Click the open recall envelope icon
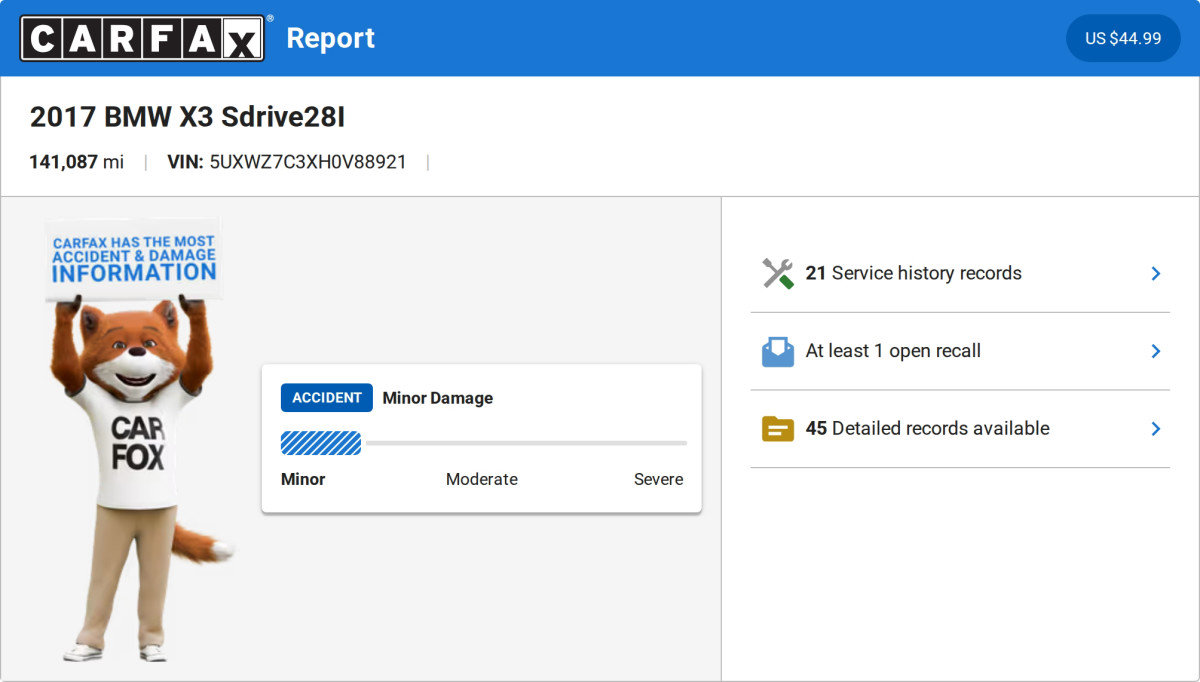The height and width of the screenshot is (682, 1200). click(777, 351)
